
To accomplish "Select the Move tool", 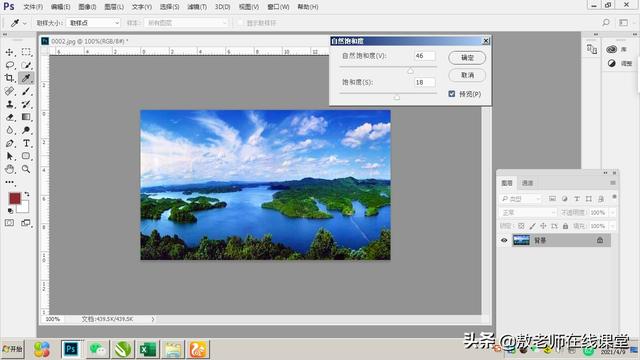I will point(10,52).
